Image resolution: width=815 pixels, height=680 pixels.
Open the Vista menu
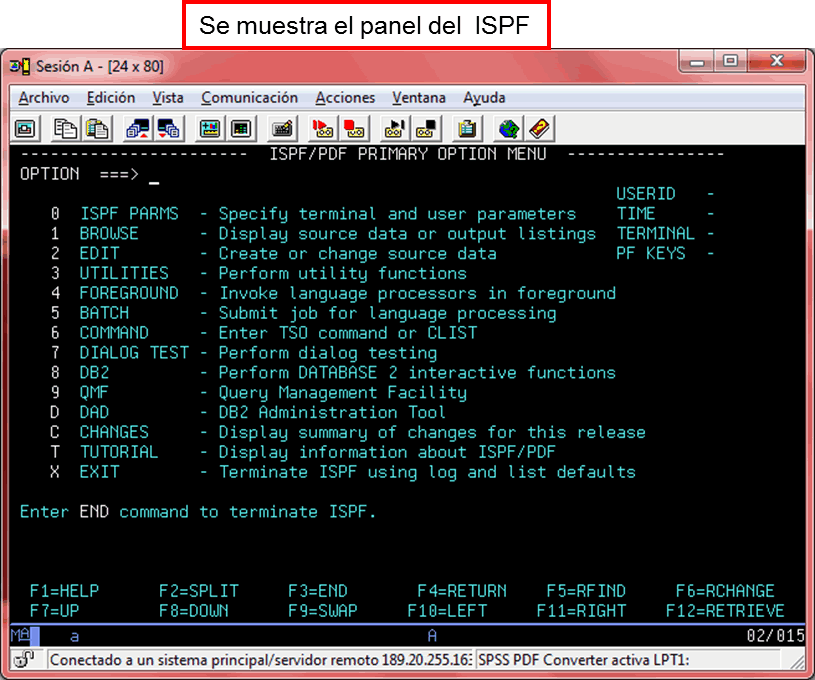click(x=168, y=98)
